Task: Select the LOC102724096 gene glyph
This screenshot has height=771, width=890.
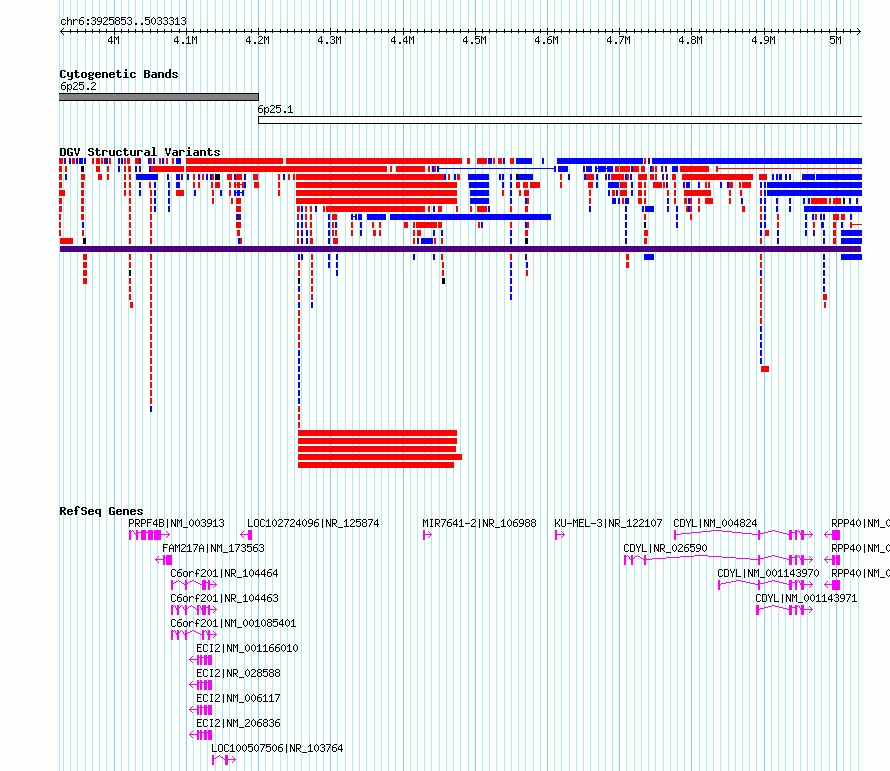Action: tap(246, 535)
